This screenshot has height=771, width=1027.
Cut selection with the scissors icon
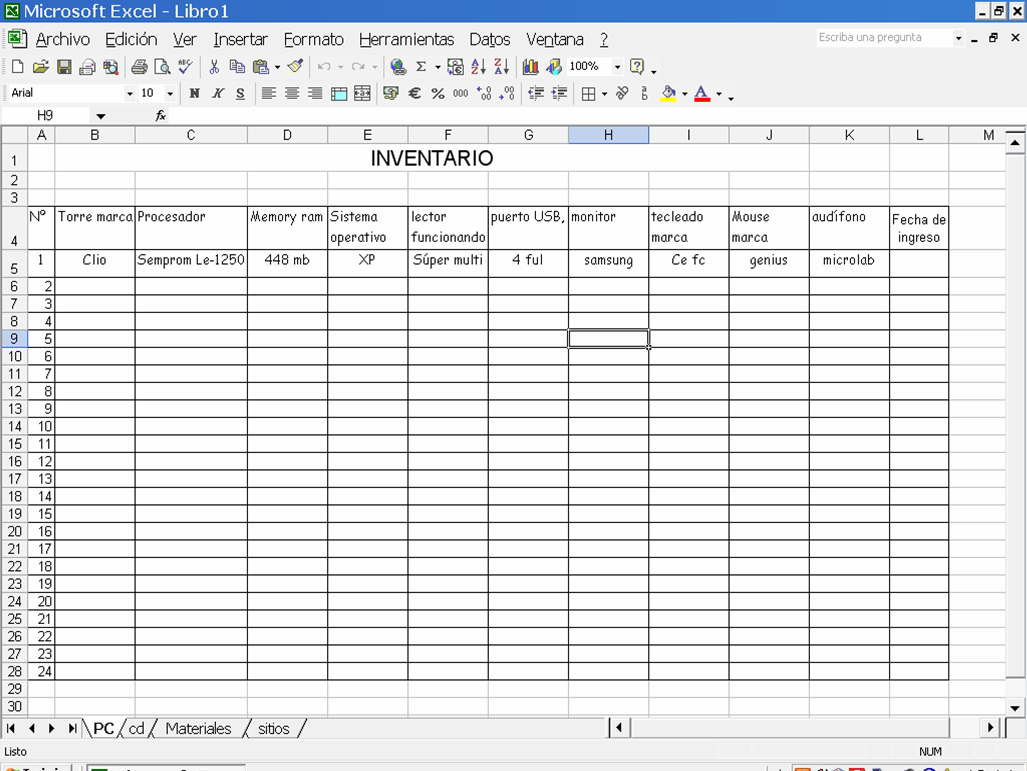coord(214,67)
